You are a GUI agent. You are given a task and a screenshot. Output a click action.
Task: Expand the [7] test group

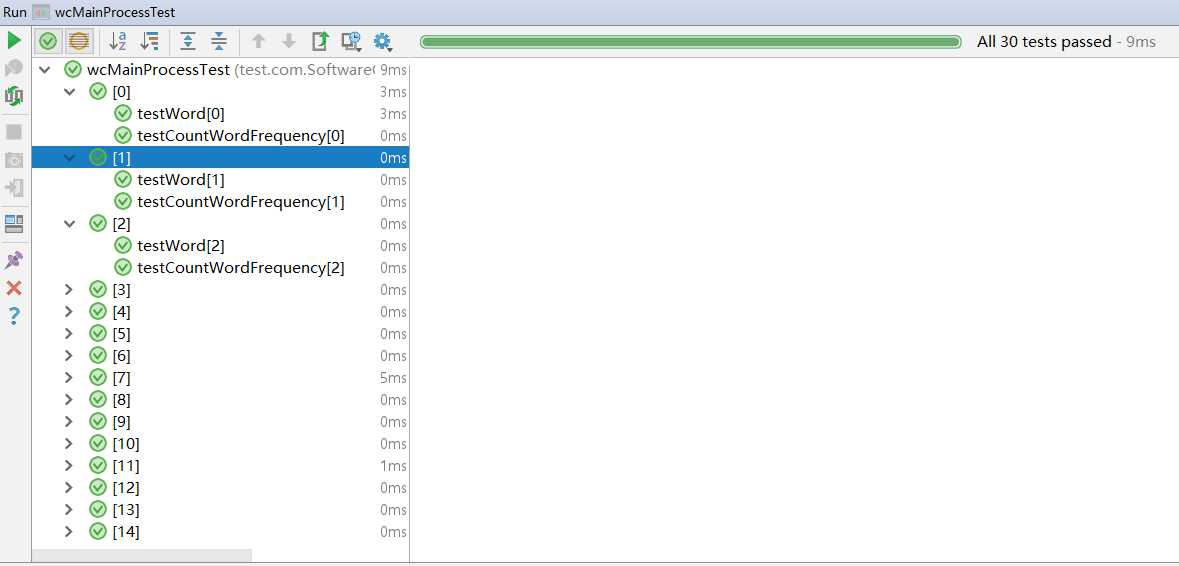point(69,377)
